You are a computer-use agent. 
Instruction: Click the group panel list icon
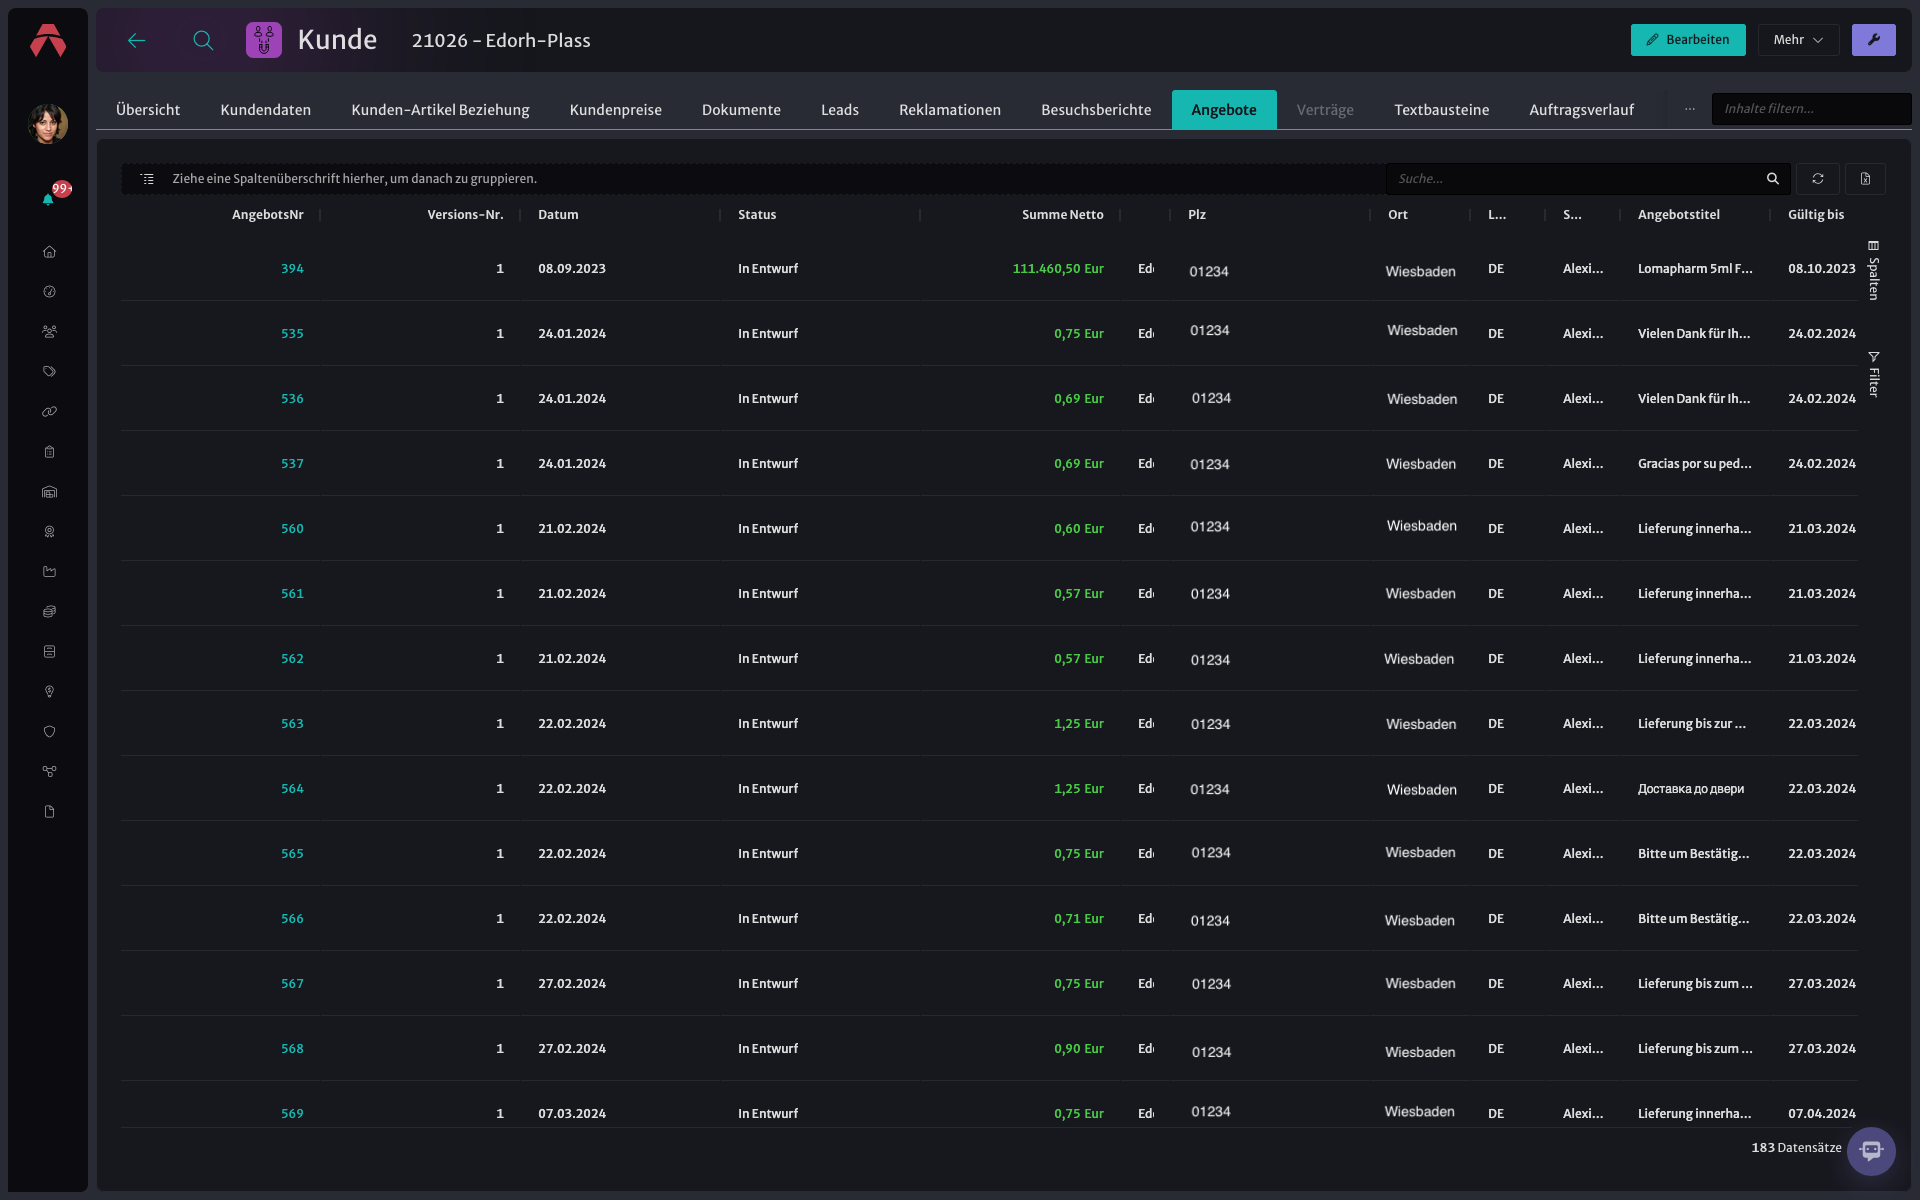click(147, 179)
